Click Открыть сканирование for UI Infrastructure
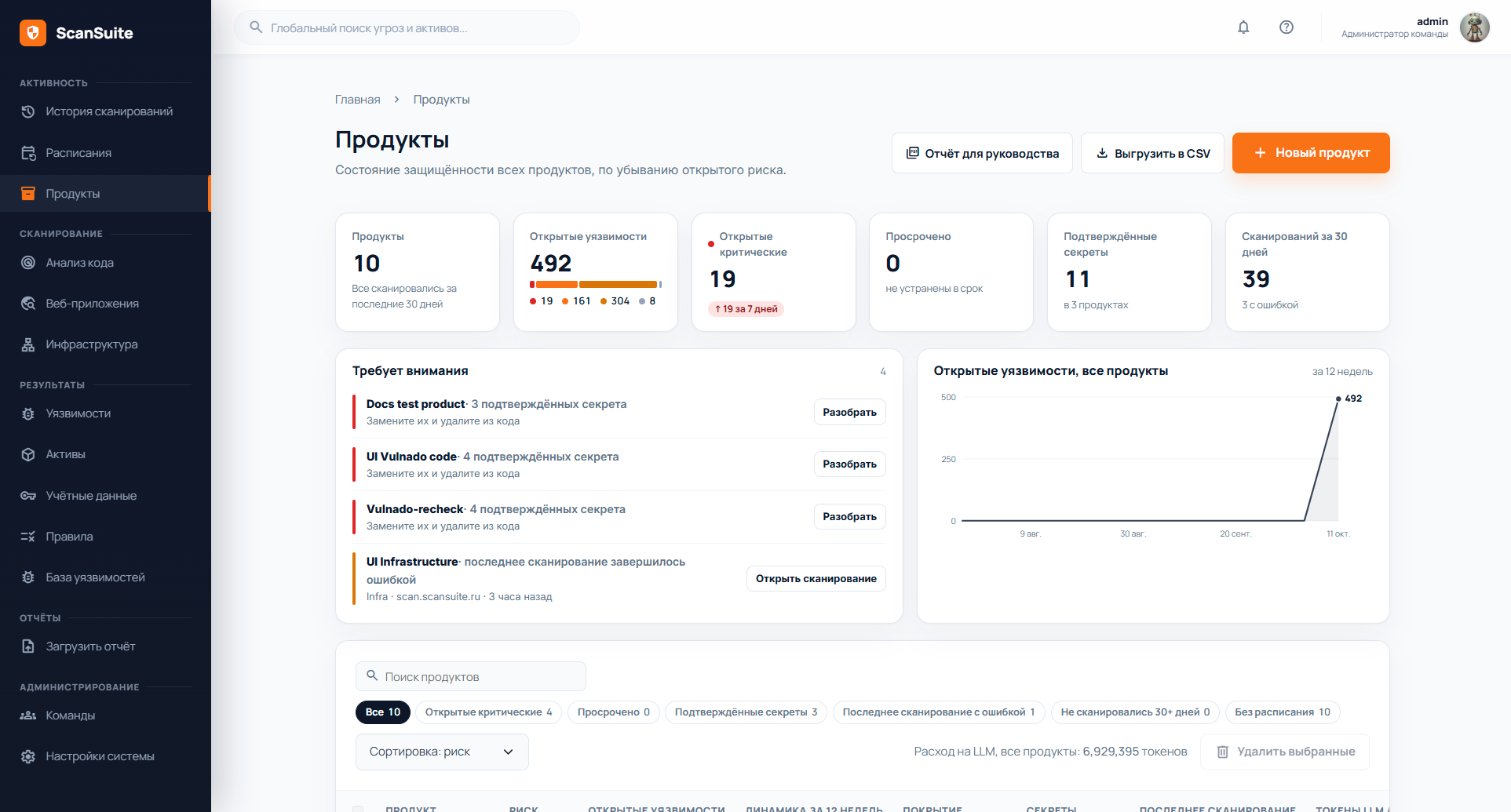The image size is (1511, 812). click(x=816, y=578)
